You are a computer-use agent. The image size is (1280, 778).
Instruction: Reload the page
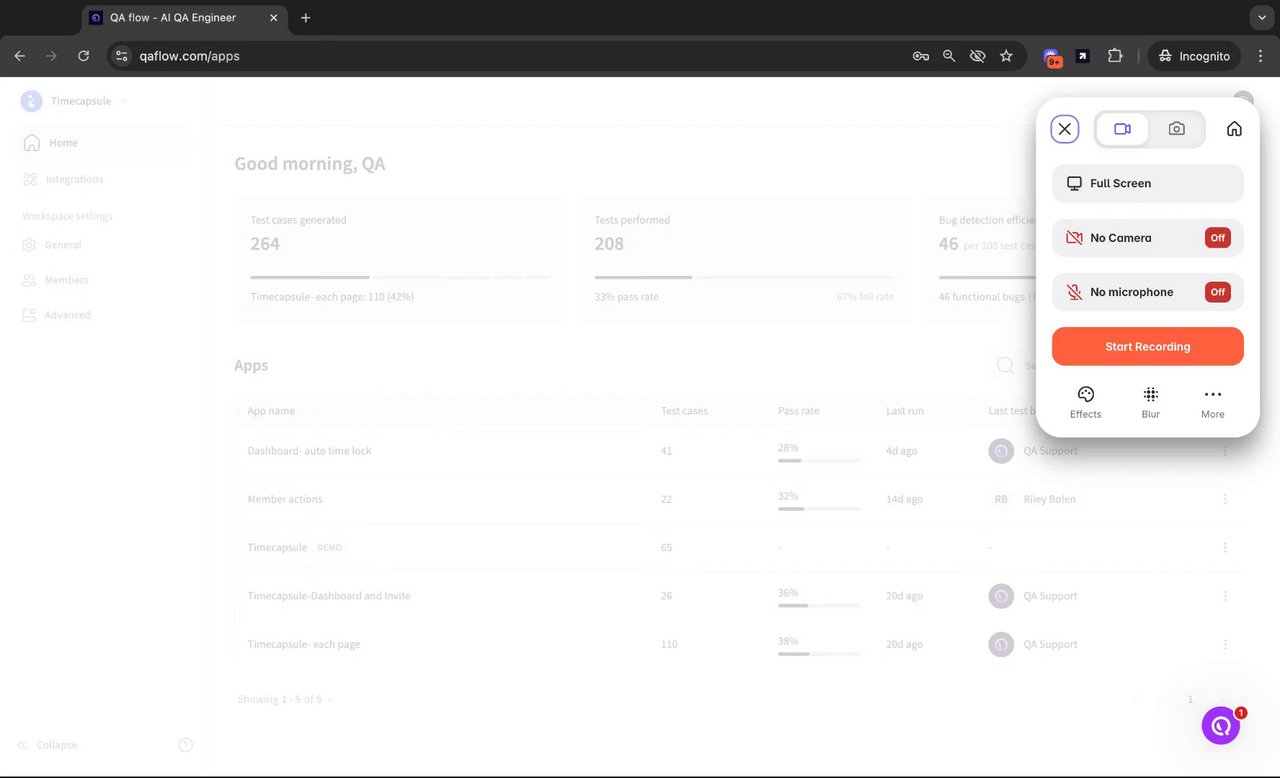(x=83, y=56)
